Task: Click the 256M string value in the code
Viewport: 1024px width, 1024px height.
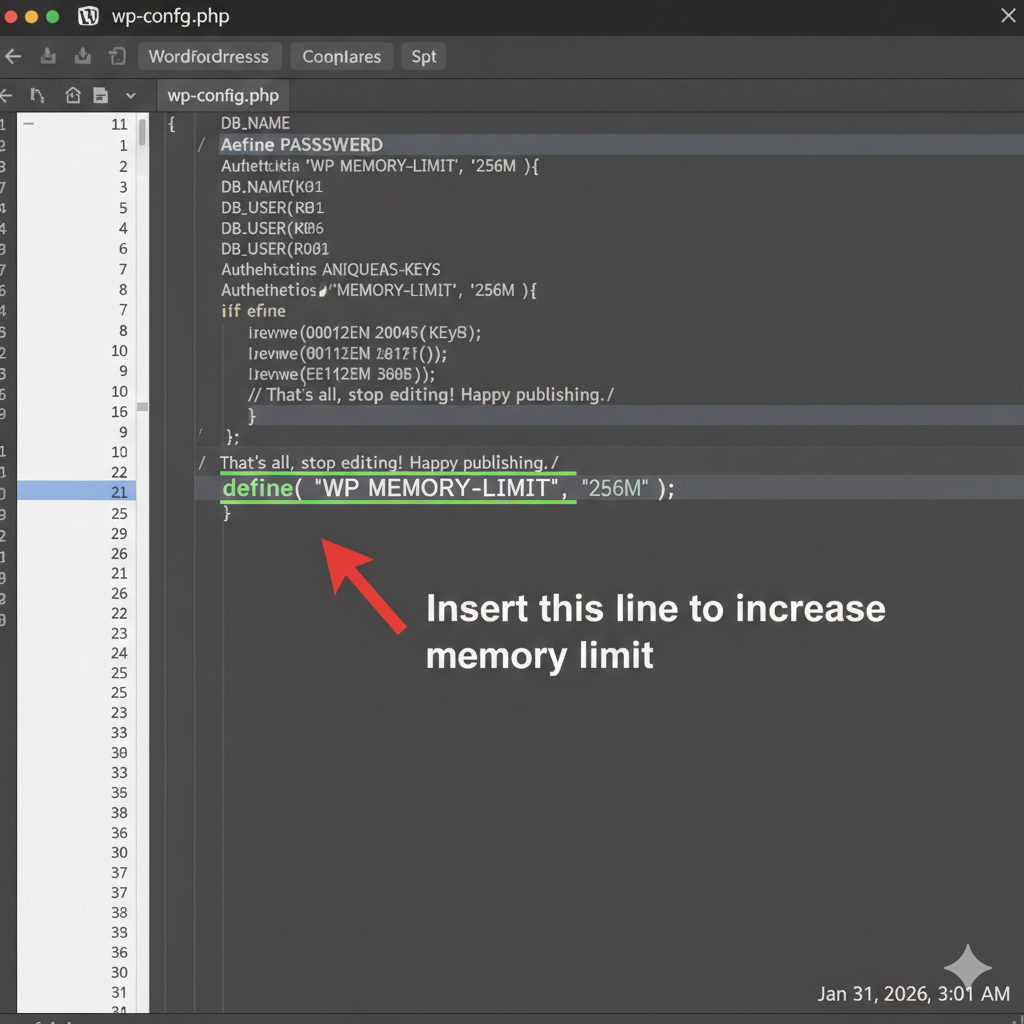Action: tap(613, 488)
